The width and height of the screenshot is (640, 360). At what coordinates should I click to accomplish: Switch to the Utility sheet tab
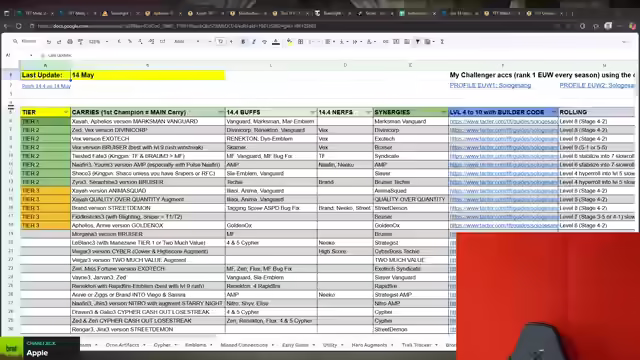pos(330,345)
